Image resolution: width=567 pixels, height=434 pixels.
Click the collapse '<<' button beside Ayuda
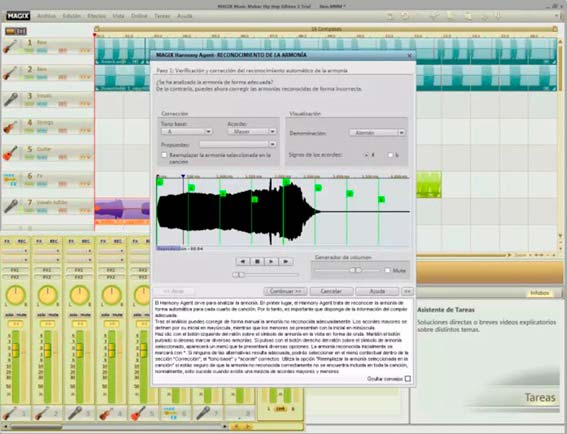[408, 291]
